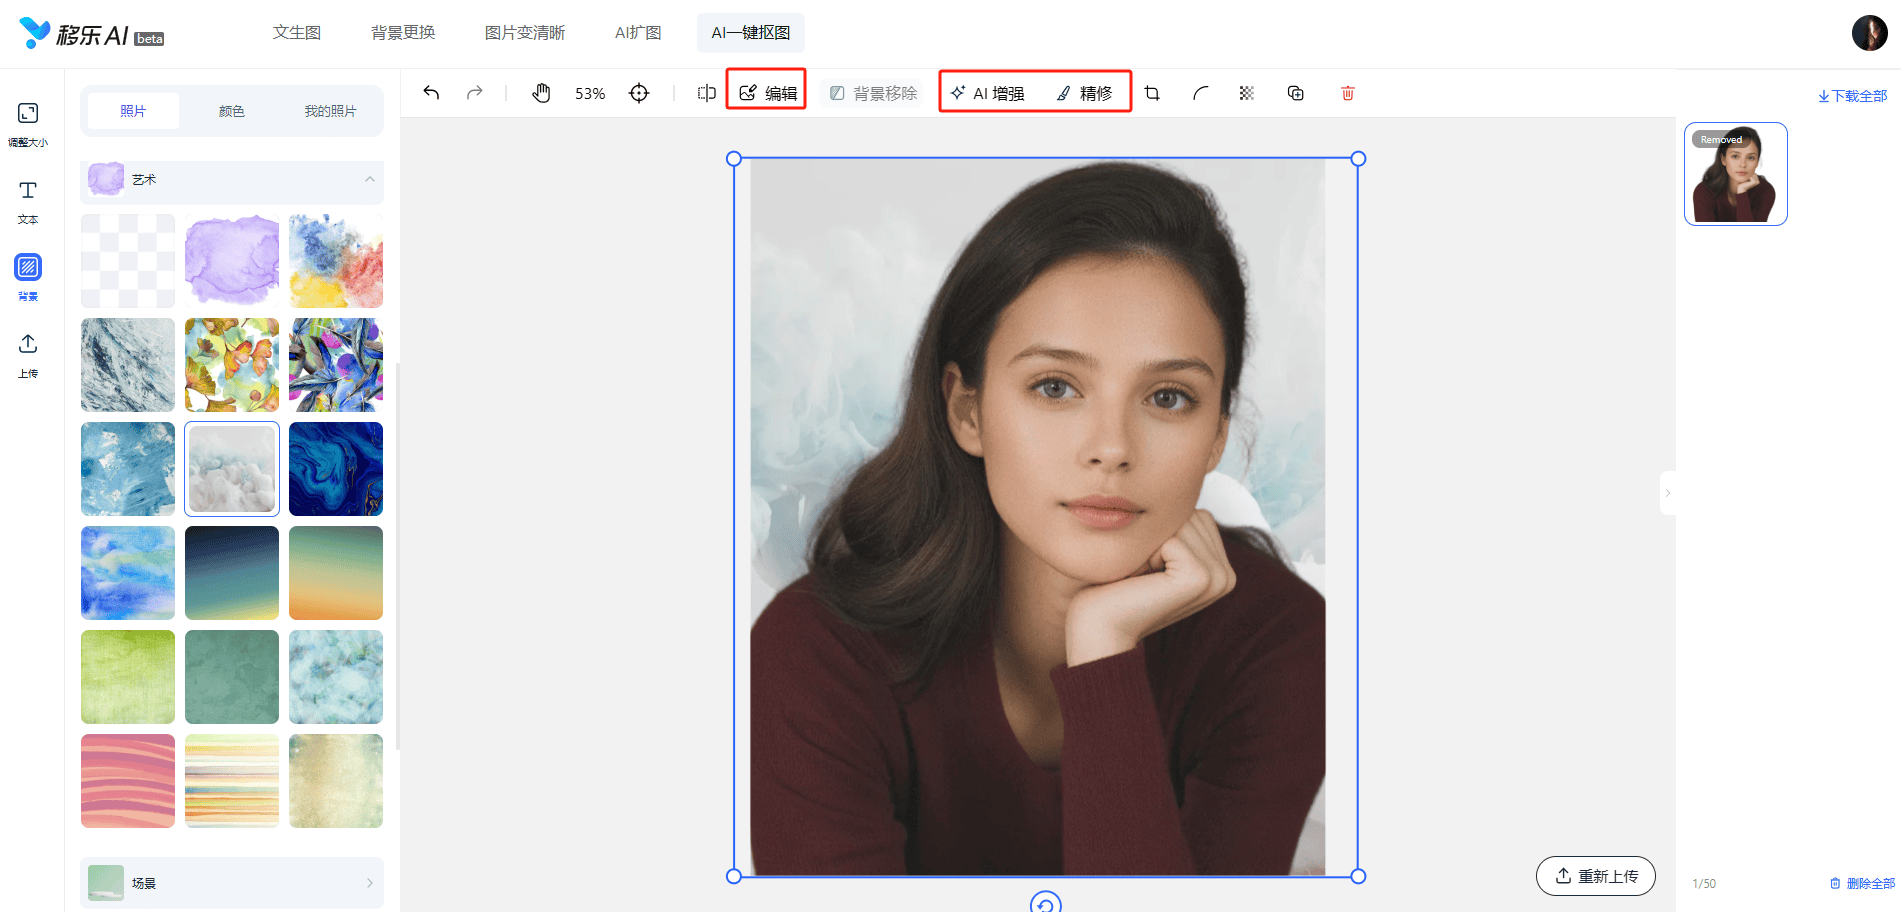Click the bottom-right resize handle of image
Image resolution: width=1901 pixels, height=912 pixels.
1358,876
